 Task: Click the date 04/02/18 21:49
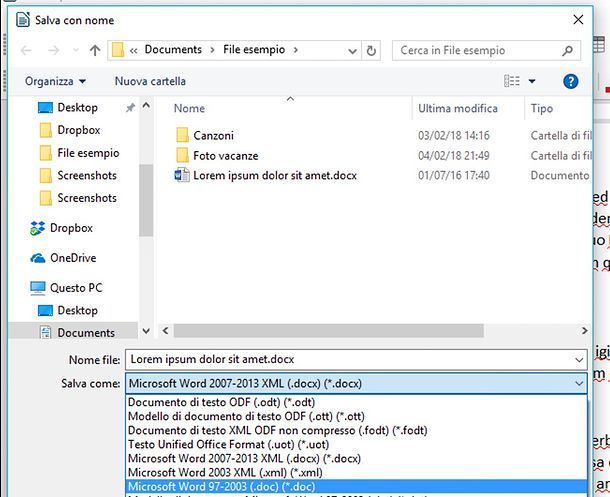click(x=454, y=156)
